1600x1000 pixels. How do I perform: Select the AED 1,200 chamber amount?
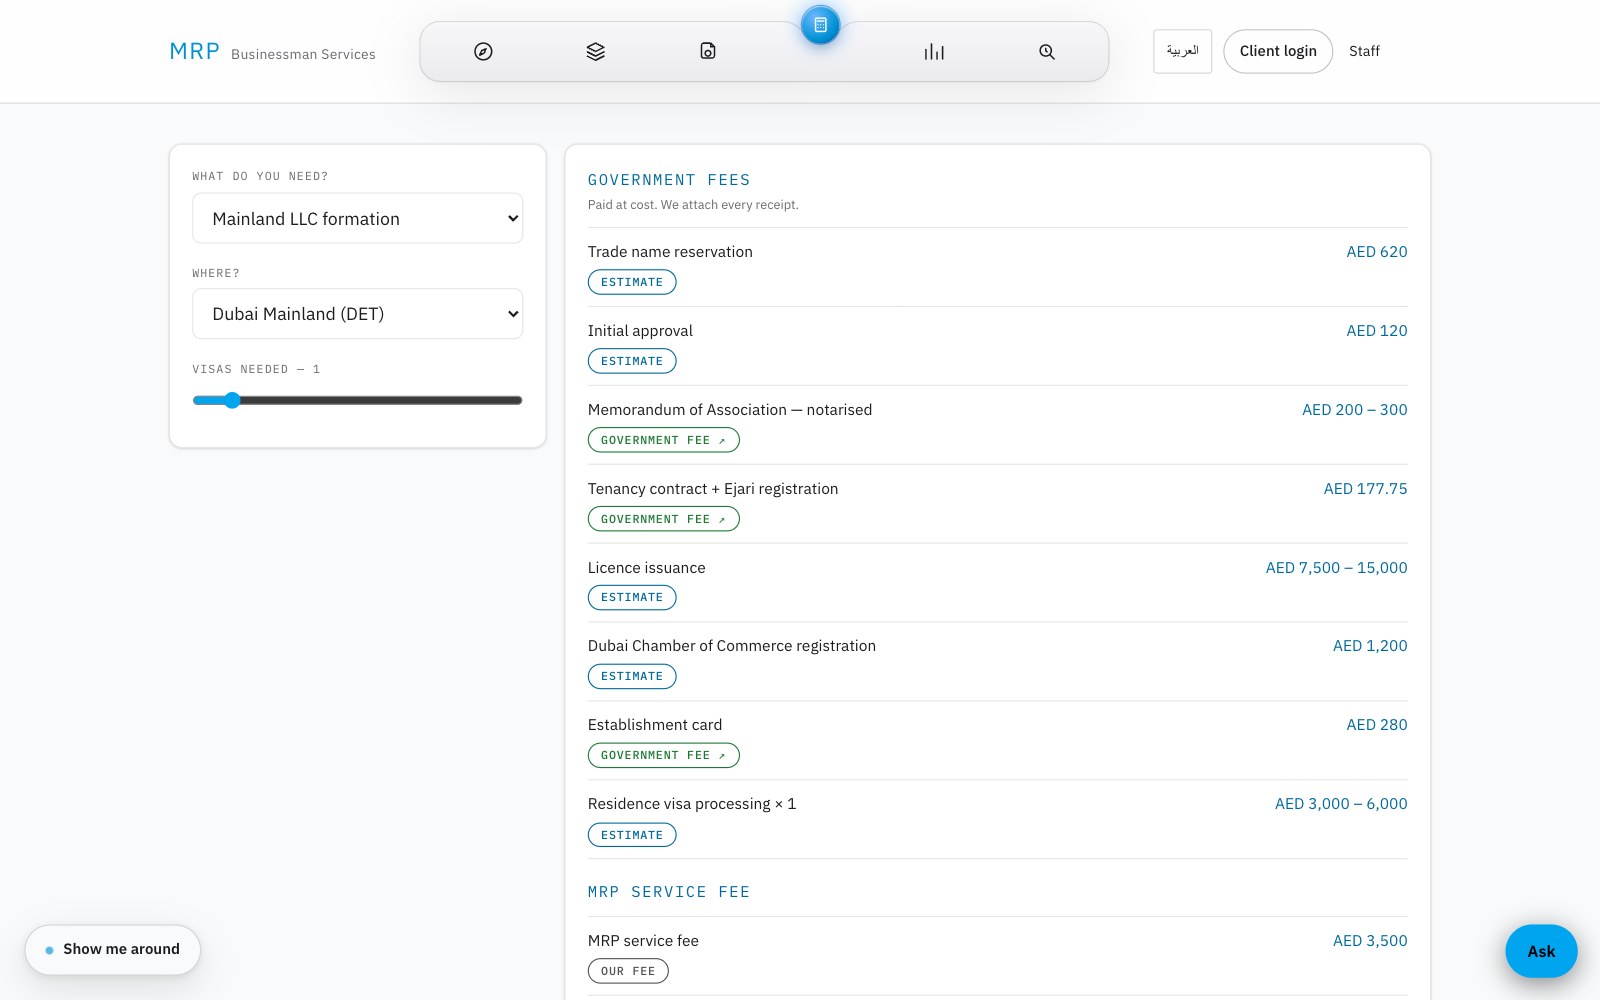tap(1370, 646)
